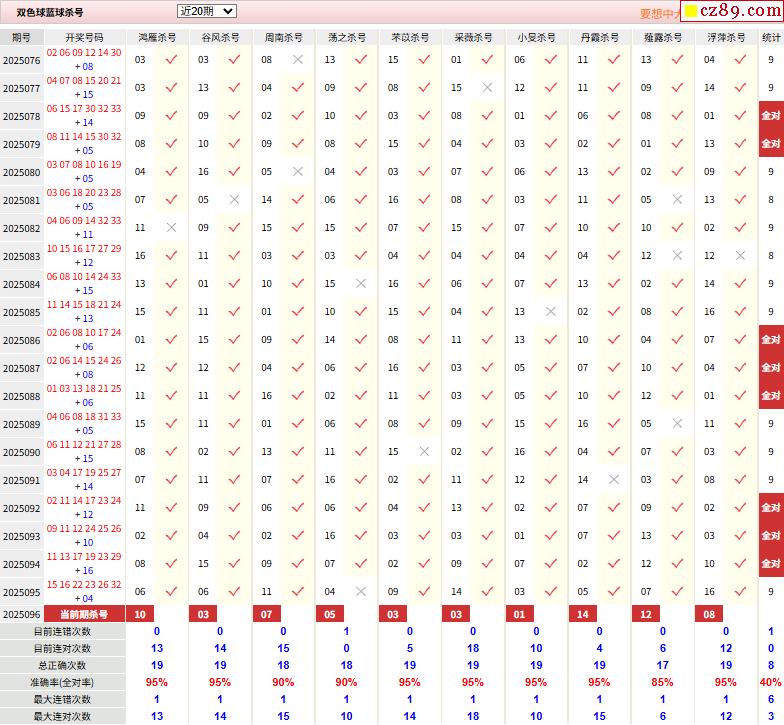Click the X mark in row 2025080
This screenshot has height=725, width=784.
click(x=298, y=172)
